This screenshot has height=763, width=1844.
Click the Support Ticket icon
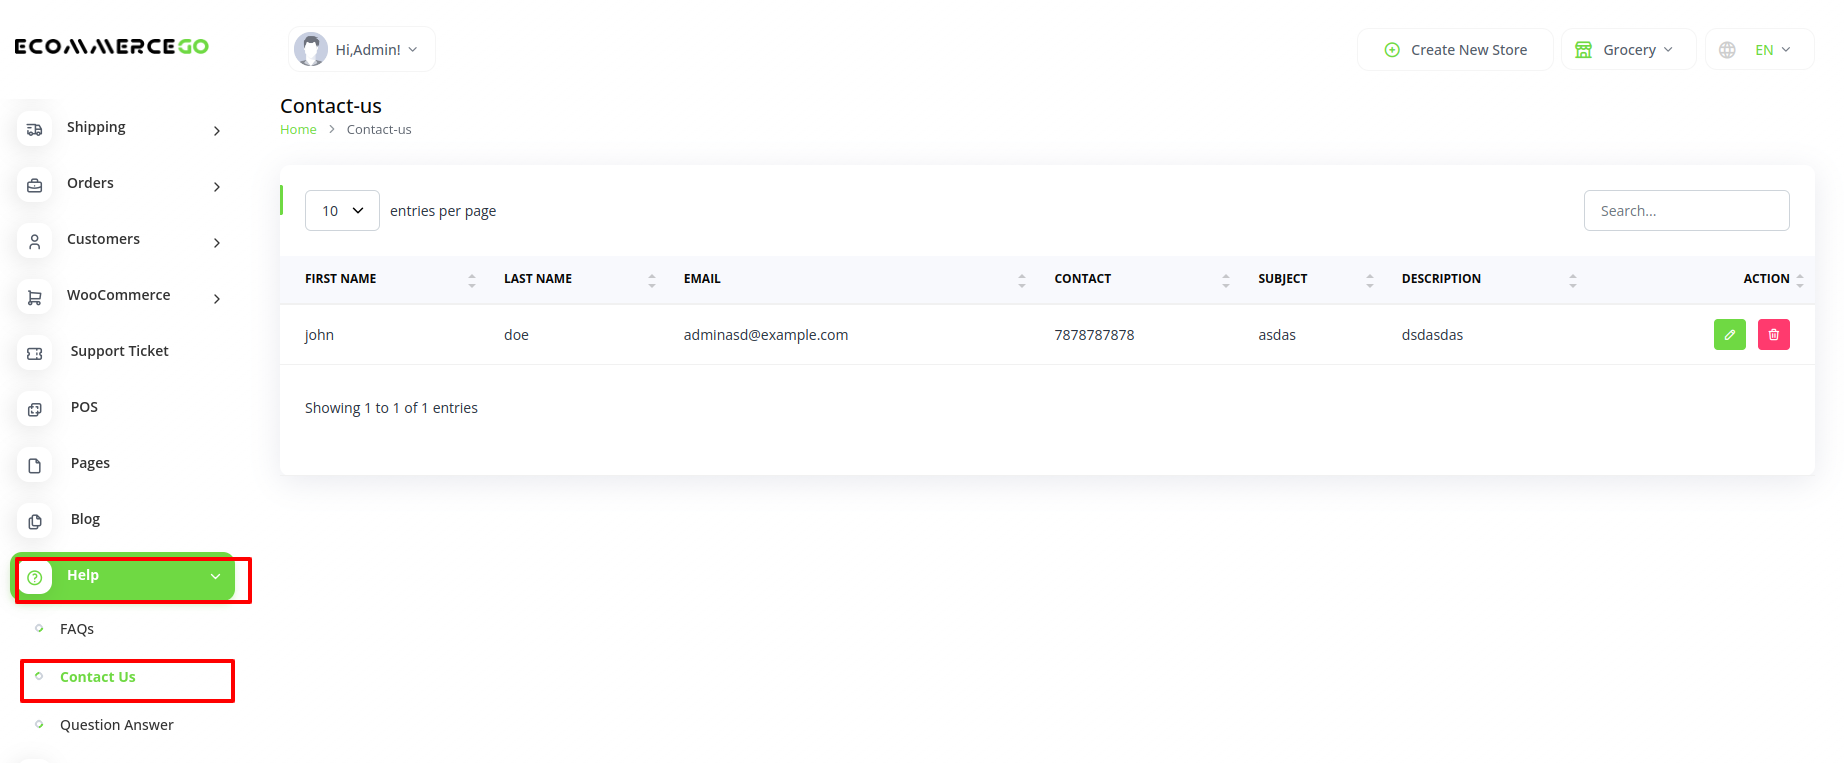tap(35, 353)
